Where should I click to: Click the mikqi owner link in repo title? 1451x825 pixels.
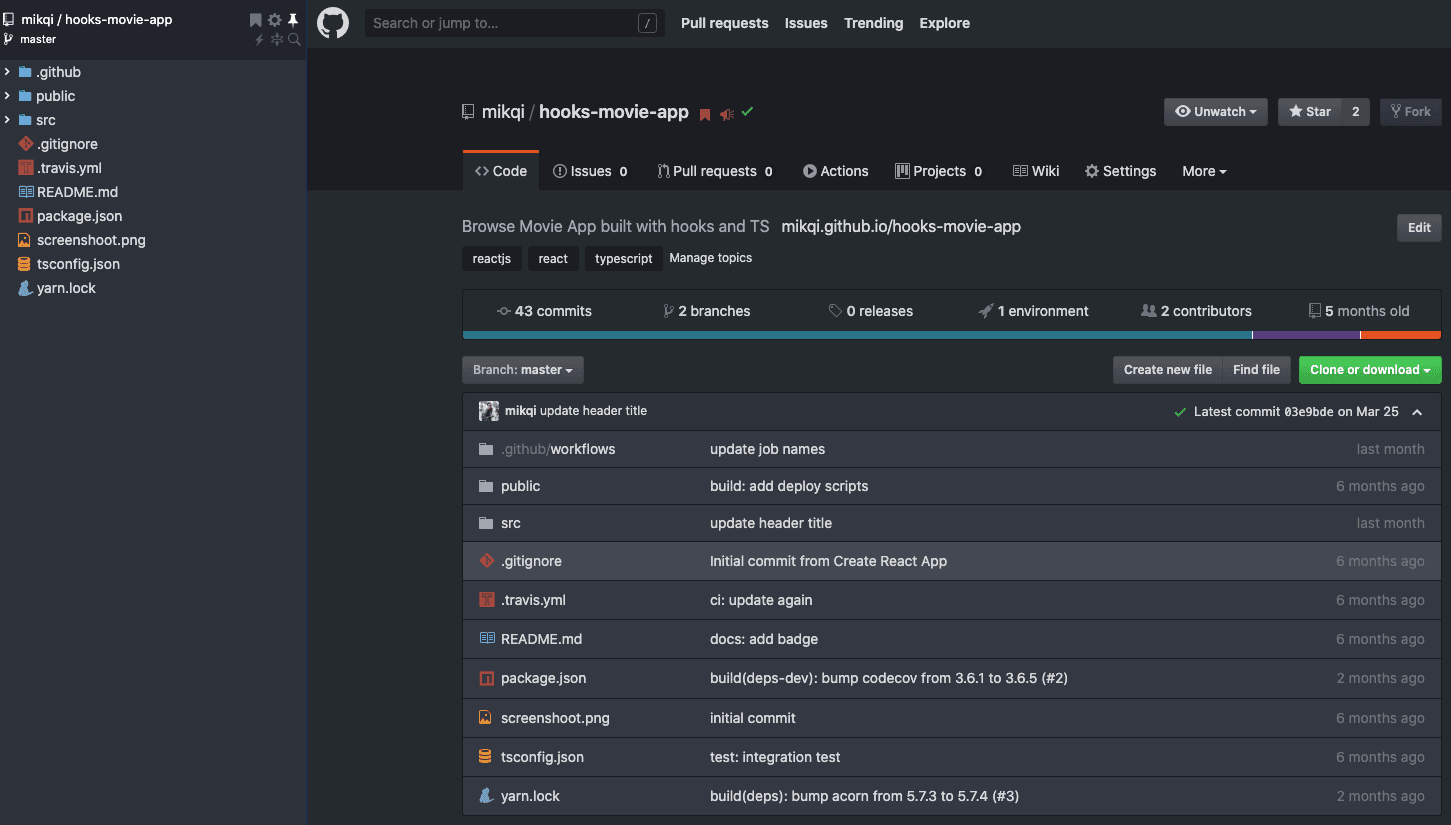click(x=503, y=112)
